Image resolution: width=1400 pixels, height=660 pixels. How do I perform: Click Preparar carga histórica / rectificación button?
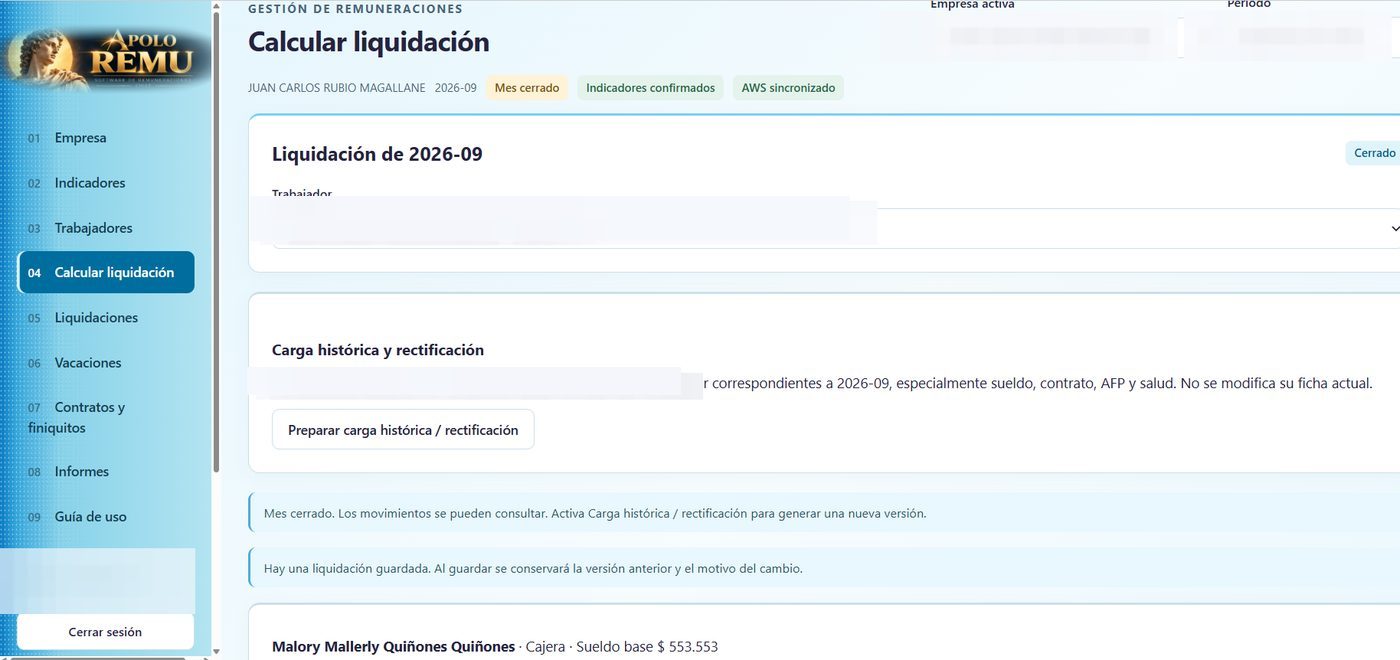tap(403, 430)
